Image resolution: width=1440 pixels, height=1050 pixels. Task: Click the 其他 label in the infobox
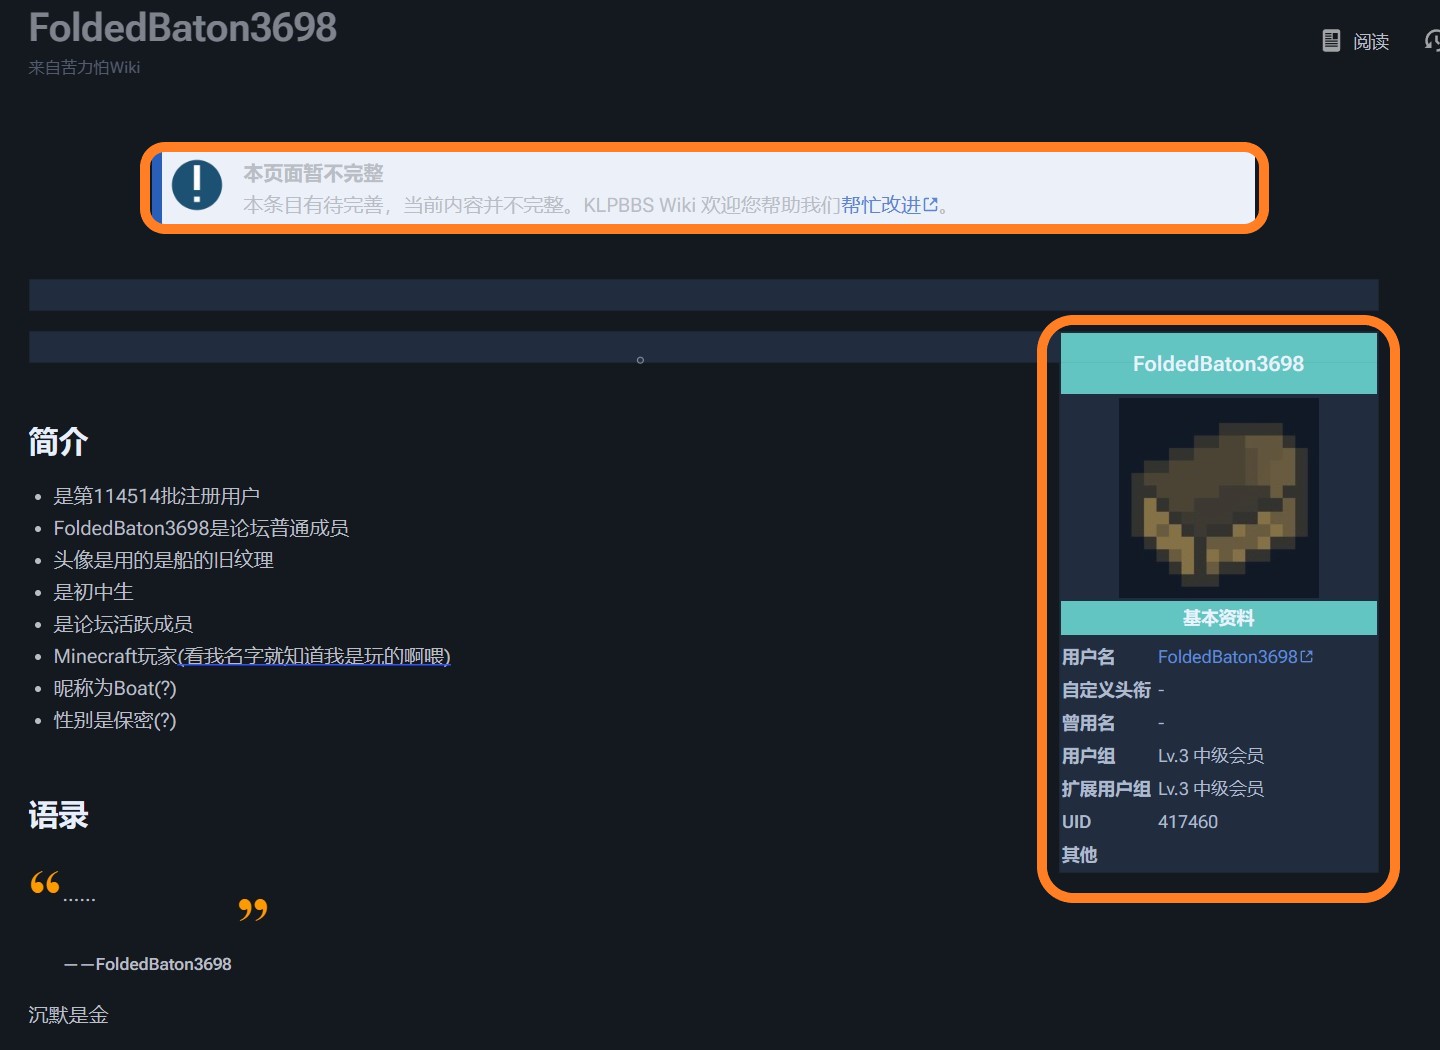[x=1080, y=855]
